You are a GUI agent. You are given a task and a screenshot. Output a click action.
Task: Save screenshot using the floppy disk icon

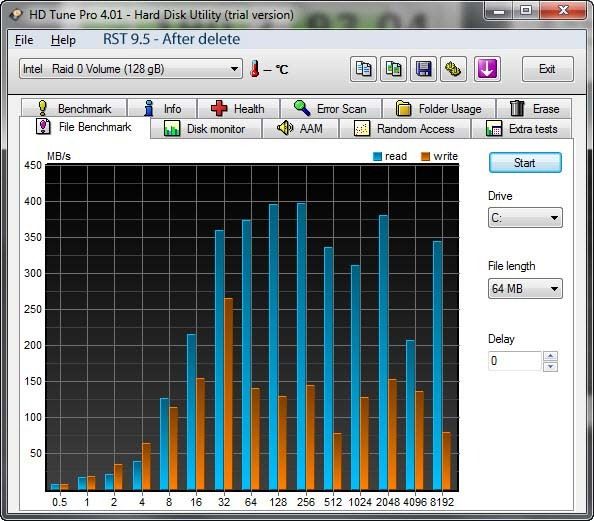[423, 69]
